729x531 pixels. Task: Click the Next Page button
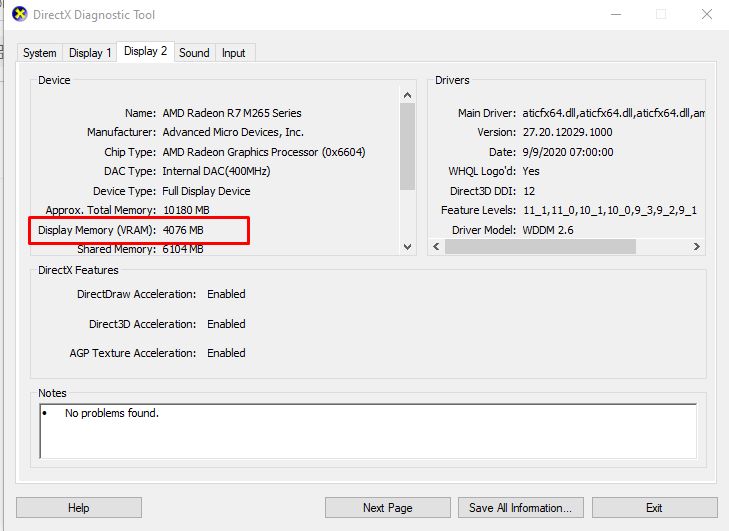coord(387,508)
